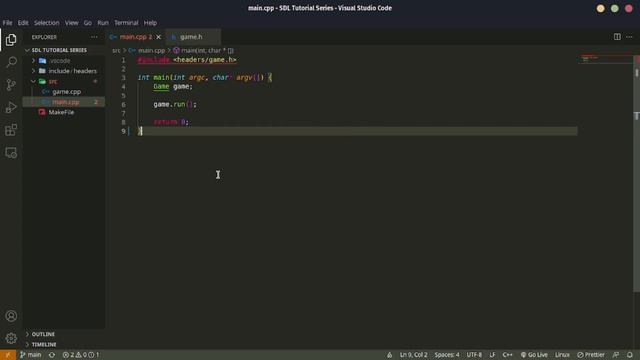This screenshot has width=640, height=360.
Task: Close the main.cpp tab
Action: coord(159,37)
